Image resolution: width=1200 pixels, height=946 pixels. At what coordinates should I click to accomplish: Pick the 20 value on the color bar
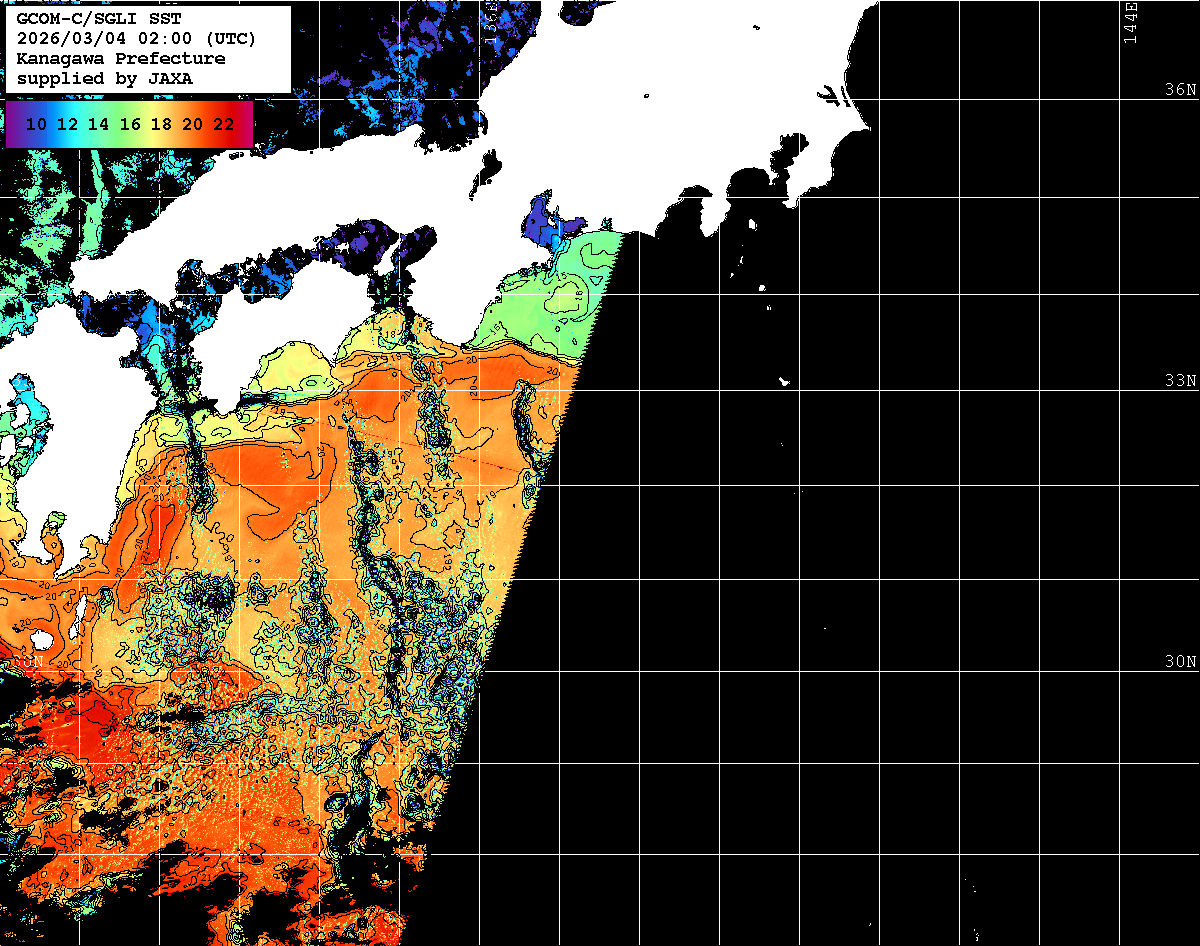[x=192, y=124]
